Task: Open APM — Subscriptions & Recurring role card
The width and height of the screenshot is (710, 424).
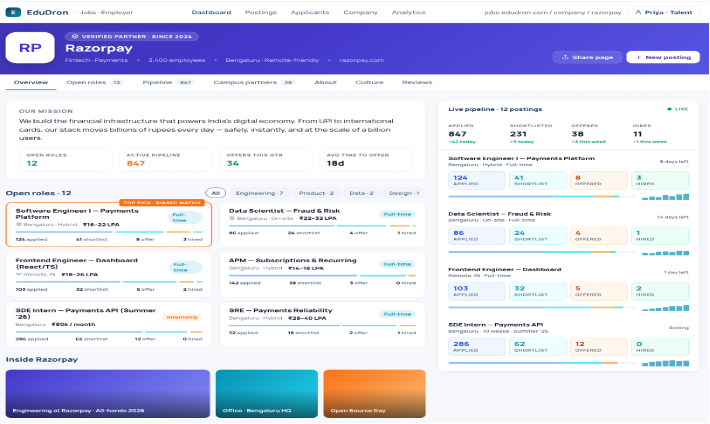Action: pyautogui.click(x=322, y=275)
